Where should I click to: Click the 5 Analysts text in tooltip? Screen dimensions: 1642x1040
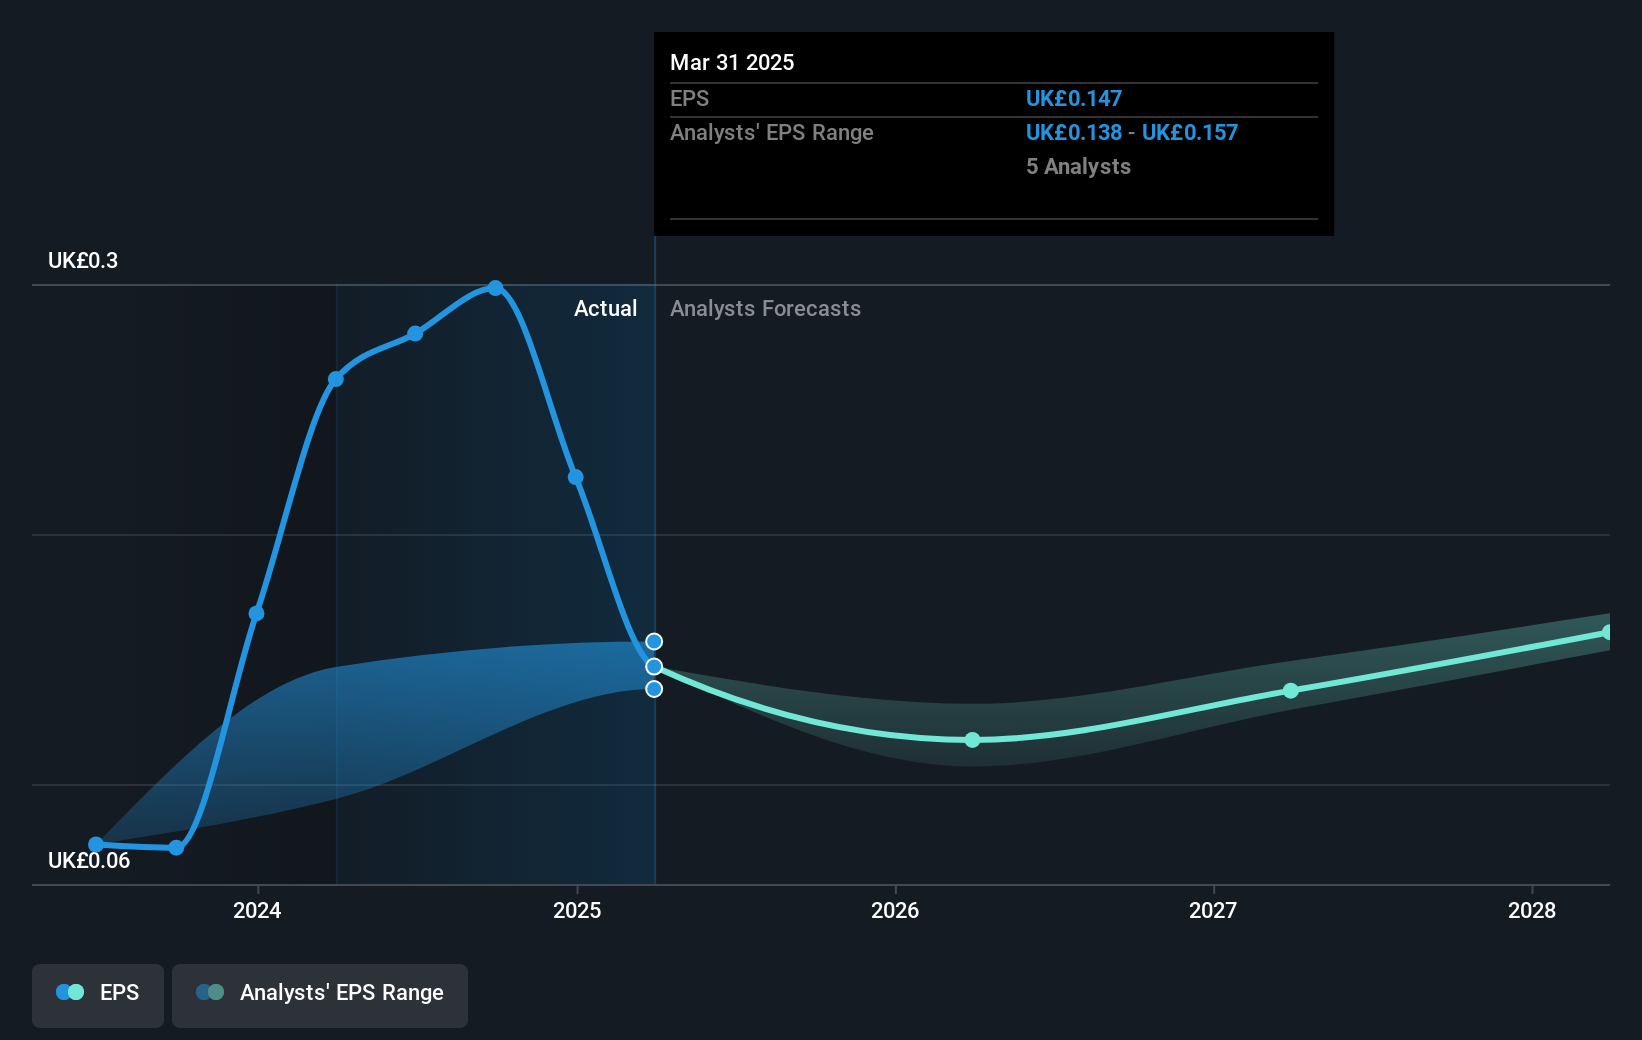point(1078,167)
